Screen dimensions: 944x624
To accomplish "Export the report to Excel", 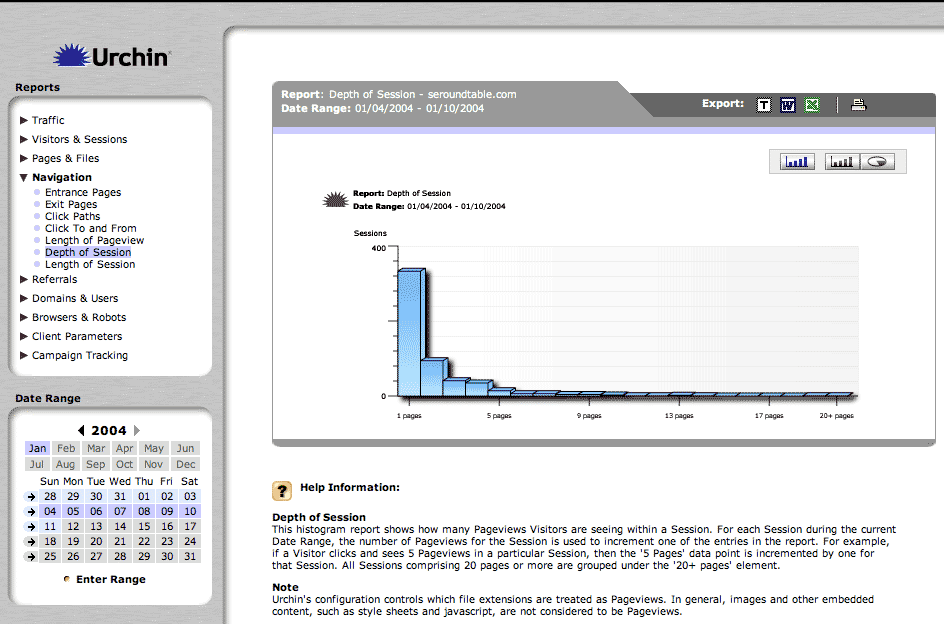I will 812,105.
